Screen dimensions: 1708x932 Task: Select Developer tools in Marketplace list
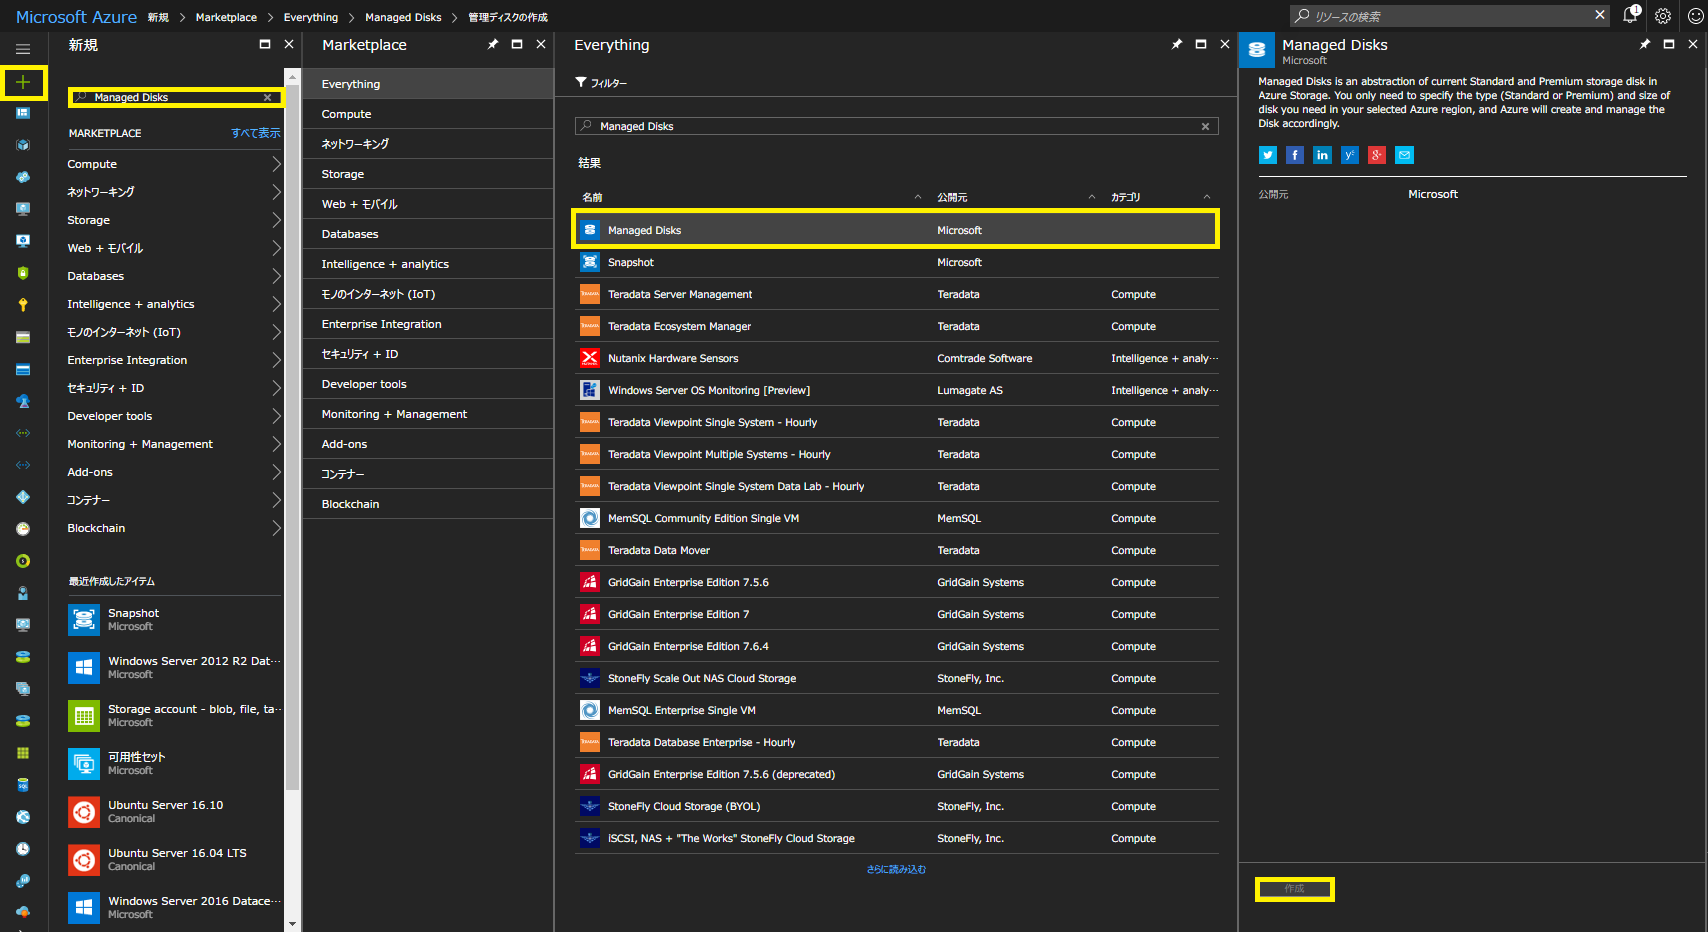pos(428,384)
